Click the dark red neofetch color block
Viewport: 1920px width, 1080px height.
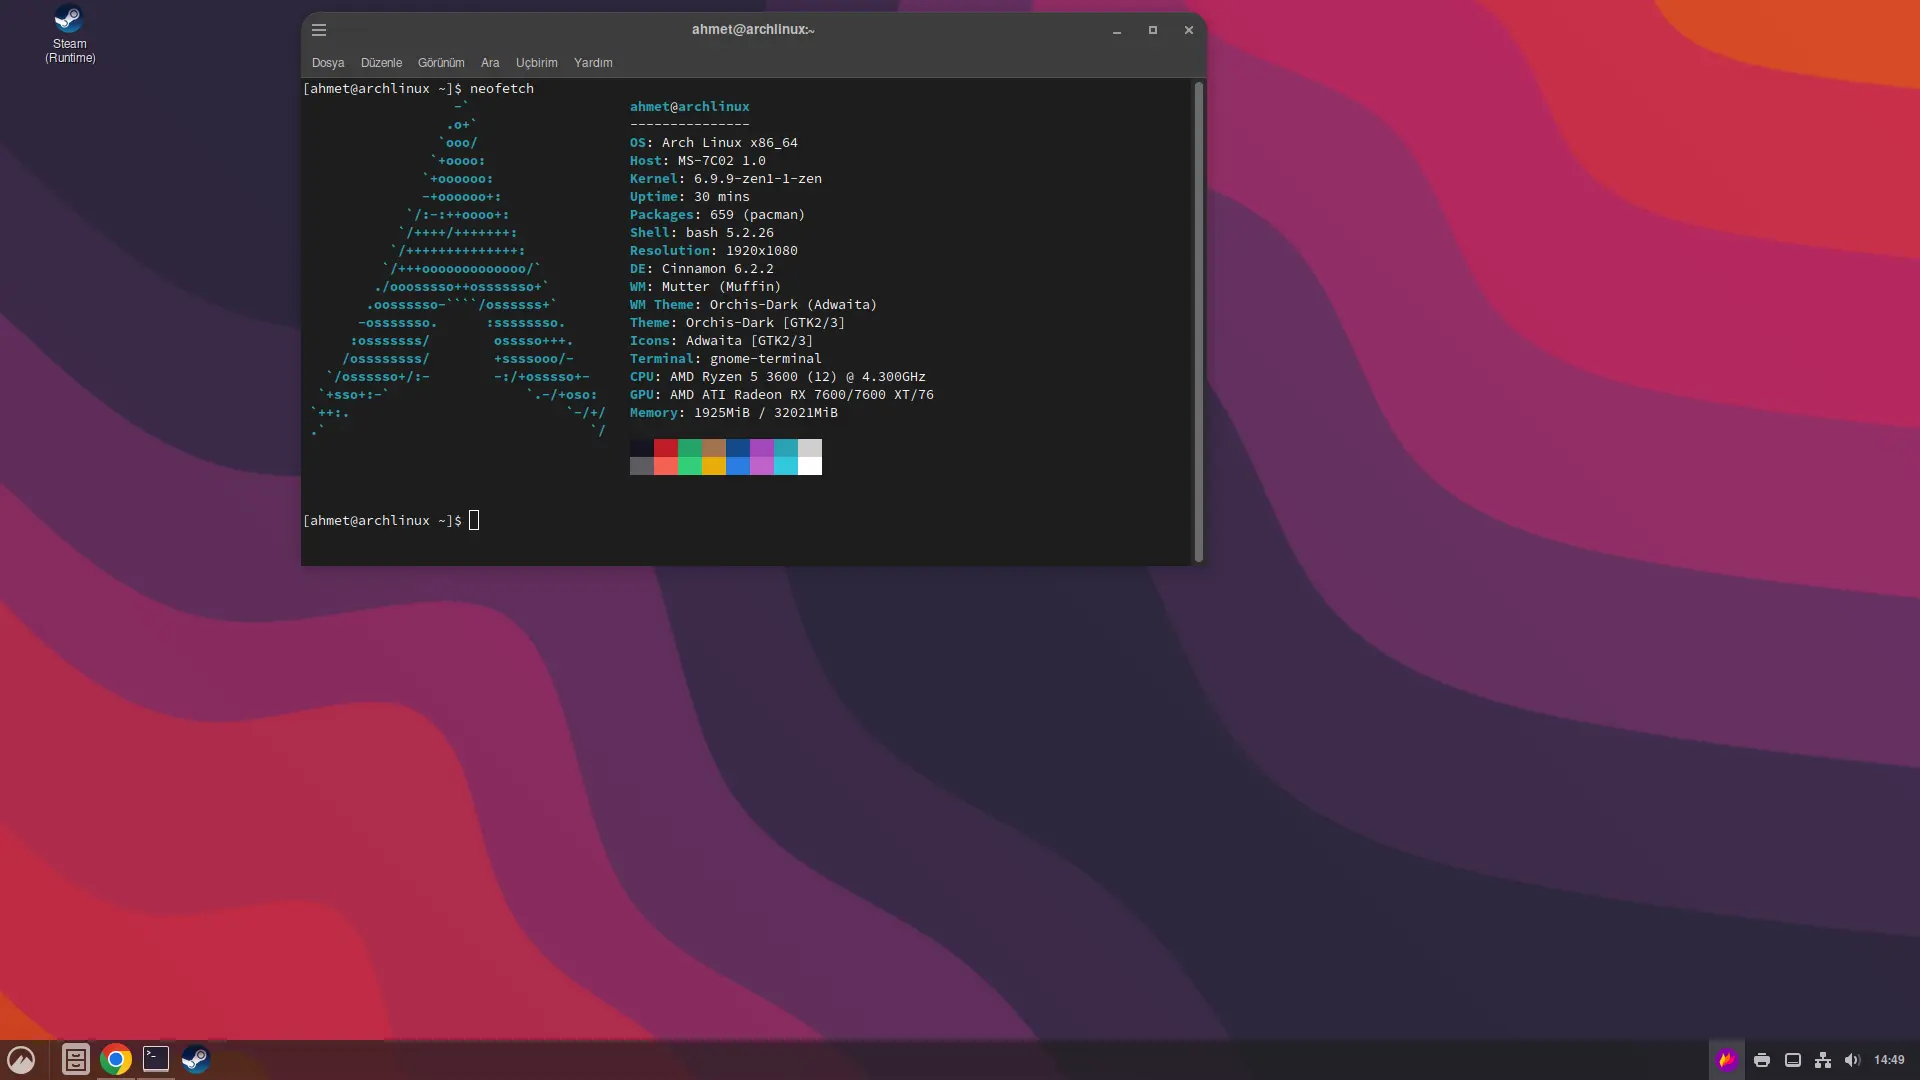point(666,448)
